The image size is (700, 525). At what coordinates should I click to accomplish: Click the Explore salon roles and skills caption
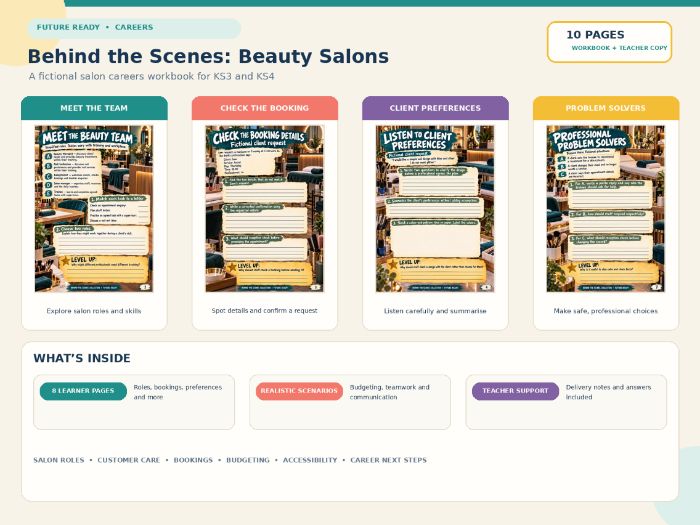click(x=94, y=311)
